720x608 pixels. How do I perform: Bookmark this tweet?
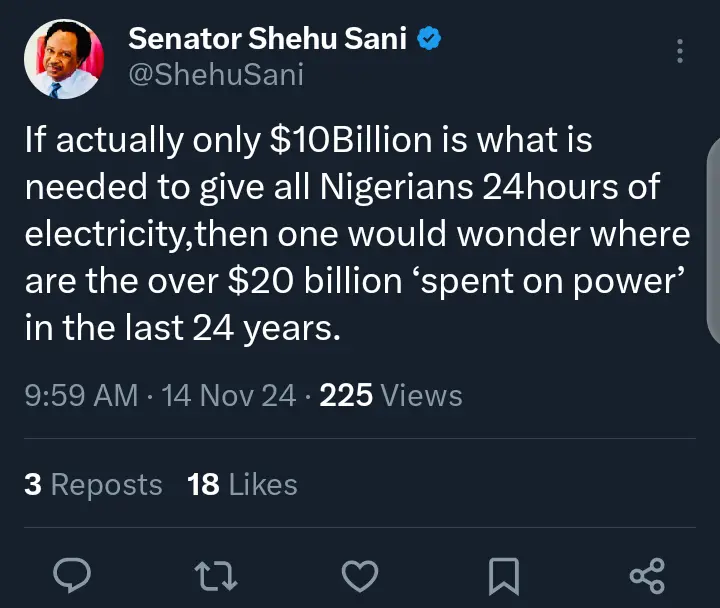point(505,574)
